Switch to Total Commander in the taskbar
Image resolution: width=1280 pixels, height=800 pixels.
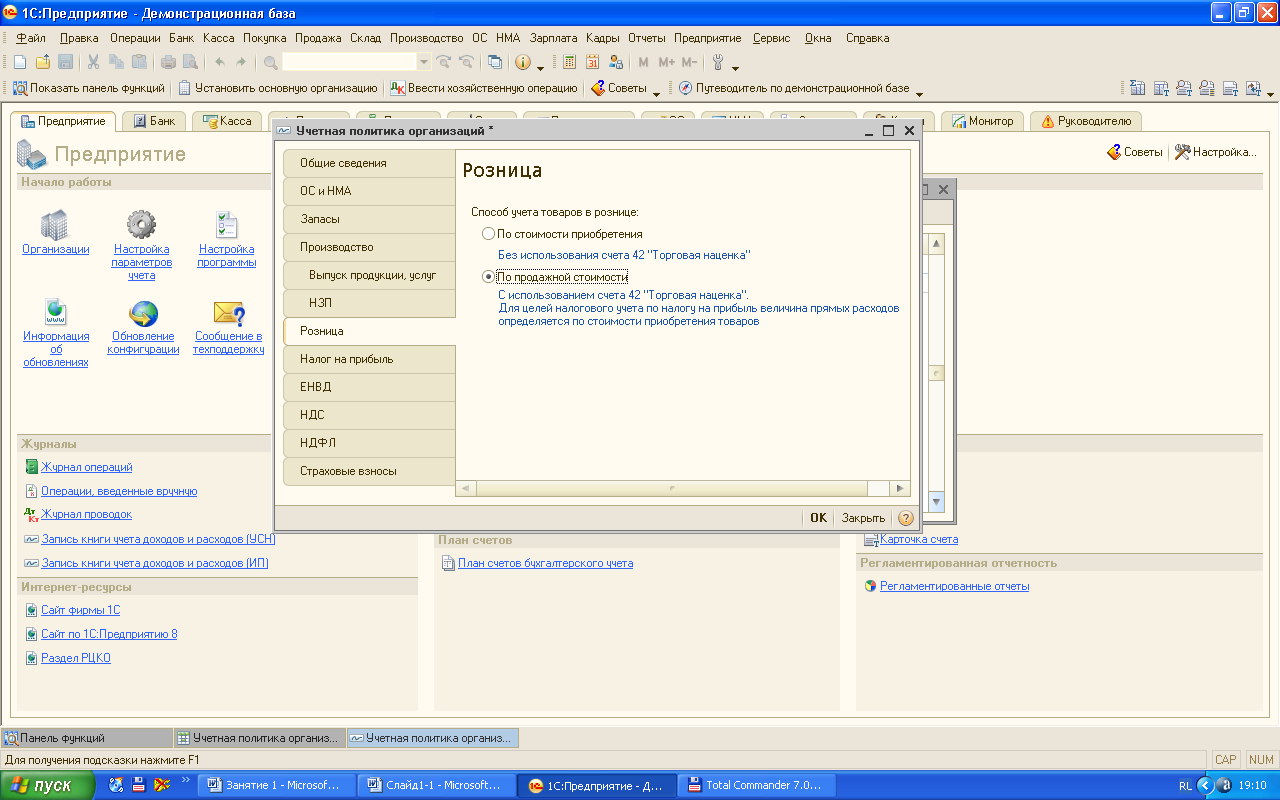(x=755, y=785)
